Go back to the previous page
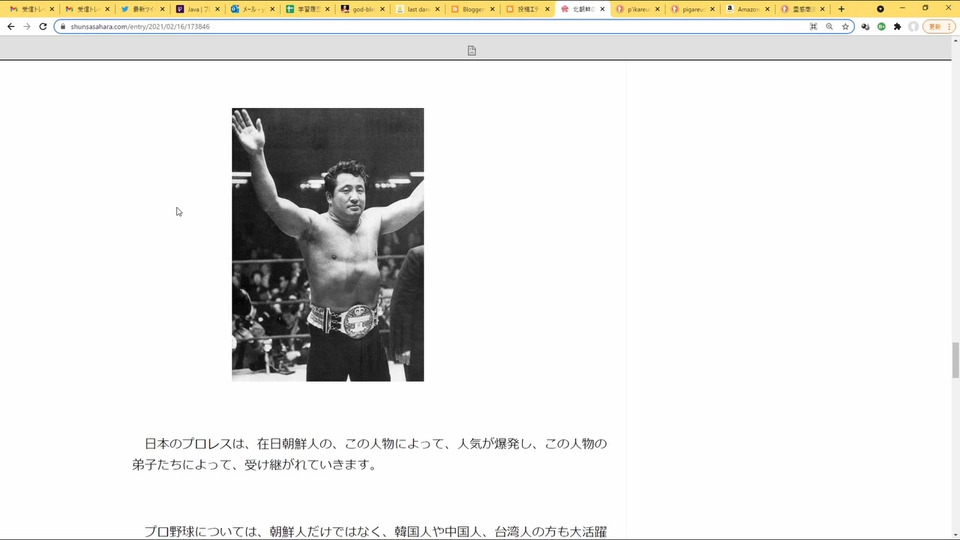The height and width of the screenshot is (540, 960). 11,26
